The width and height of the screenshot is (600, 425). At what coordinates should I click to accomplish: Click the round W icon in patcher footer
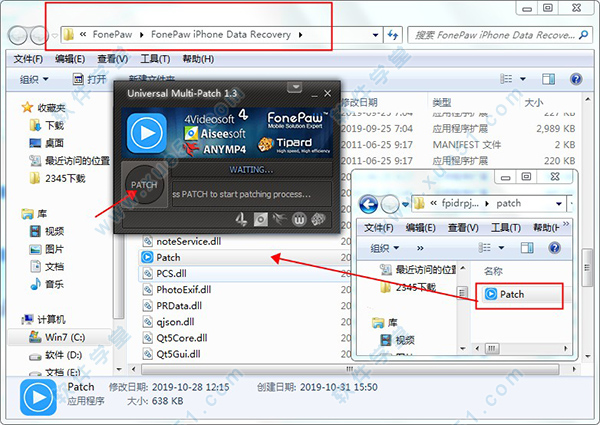(x=299, y=220)
